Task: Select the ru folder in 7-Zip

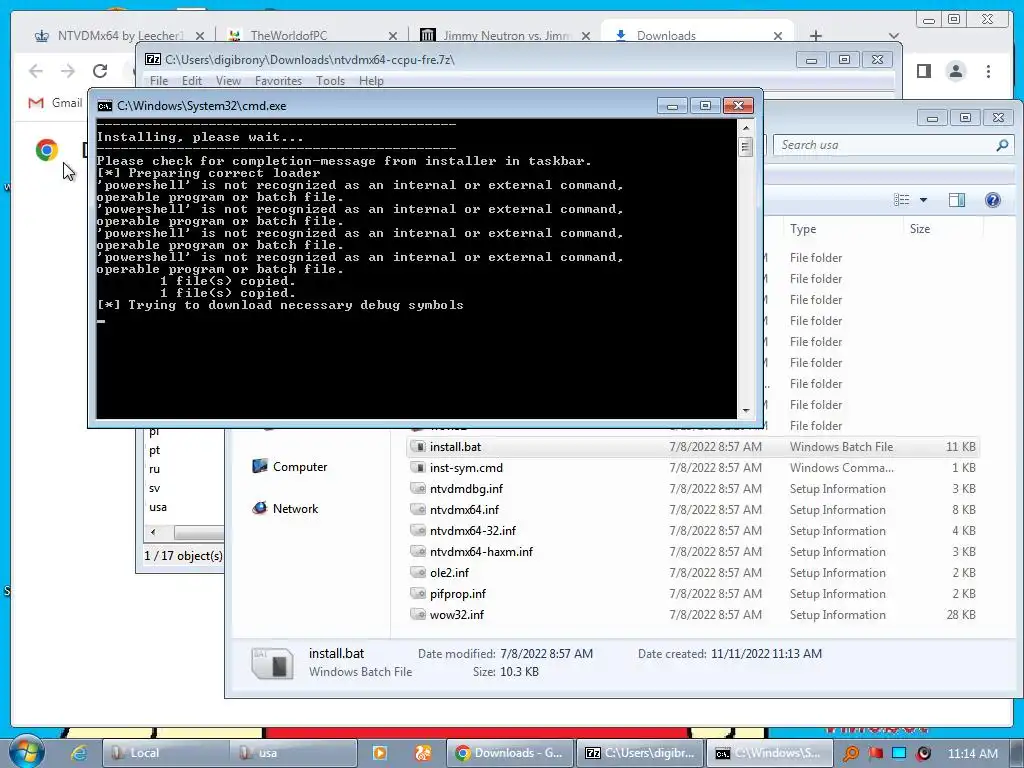Action: tap(154, 469)
